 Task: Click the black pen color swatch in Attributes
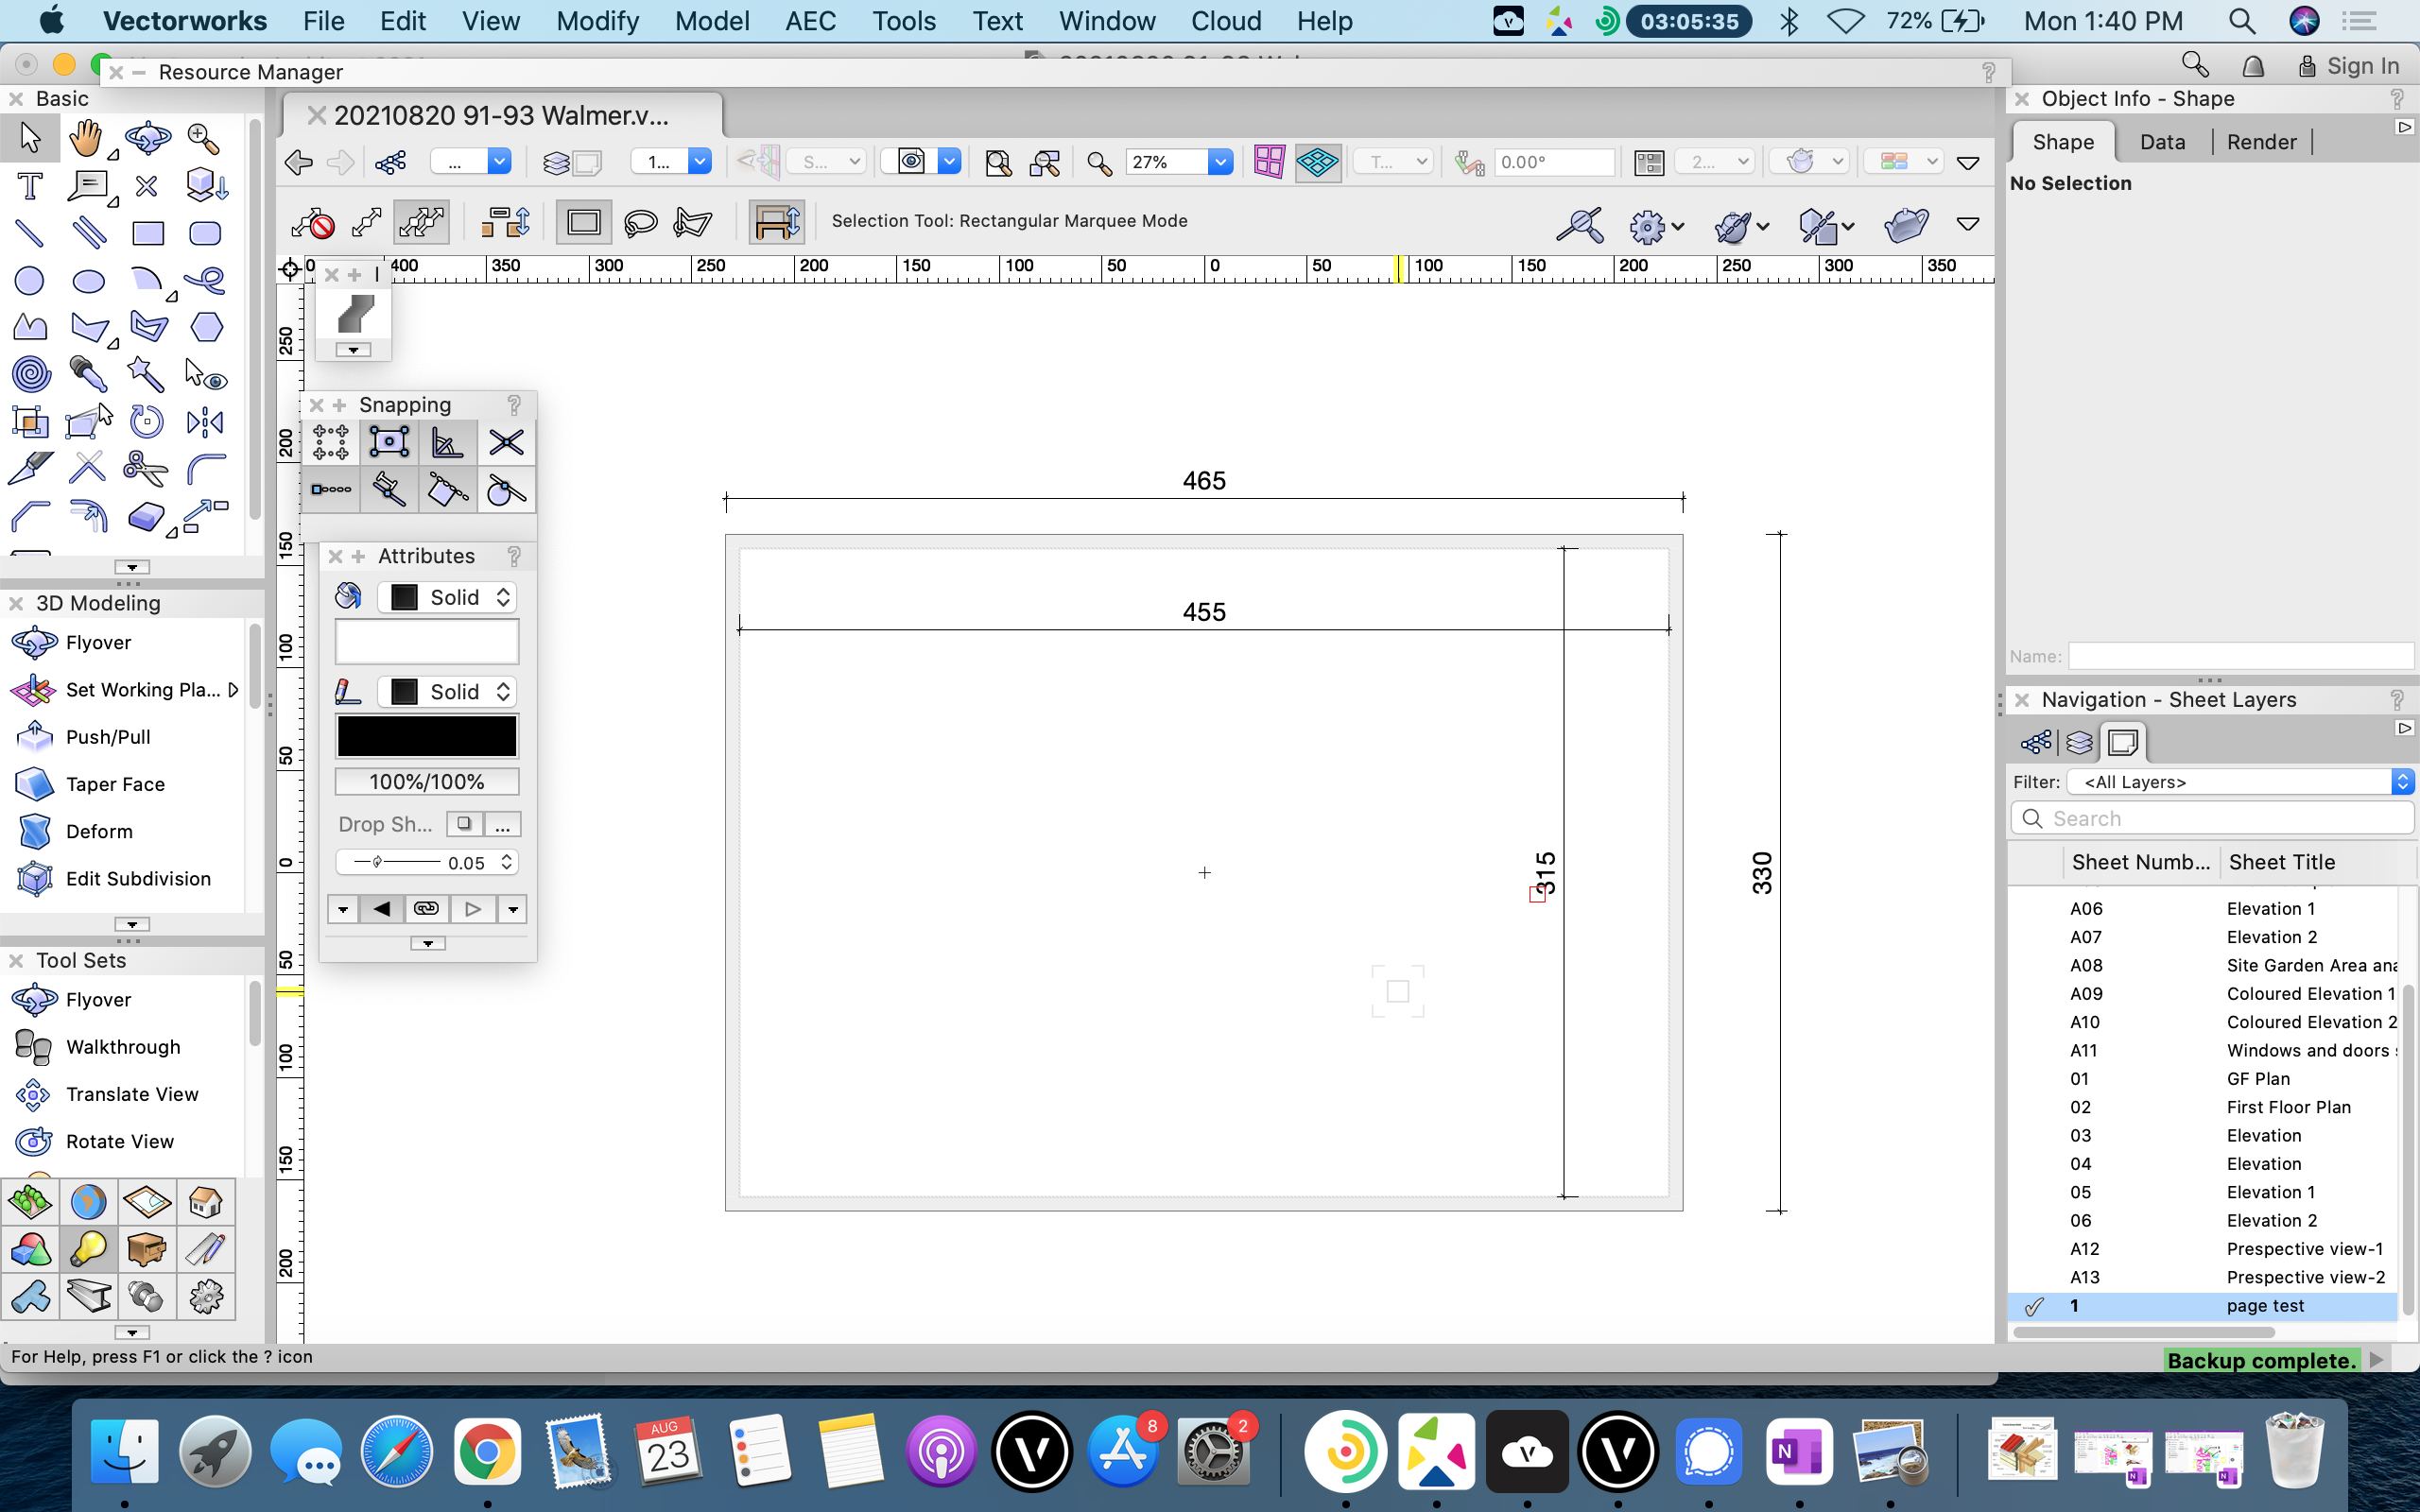(x=427, y=735)
